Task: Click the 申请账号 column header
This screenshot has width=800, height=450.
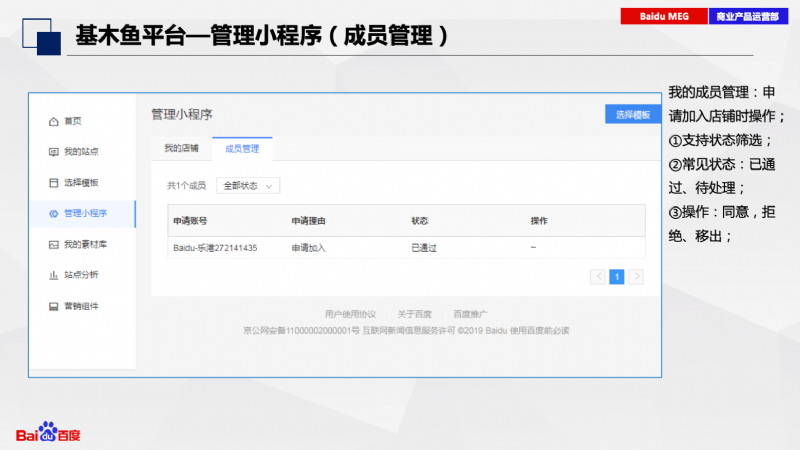Action: point(190,221)
